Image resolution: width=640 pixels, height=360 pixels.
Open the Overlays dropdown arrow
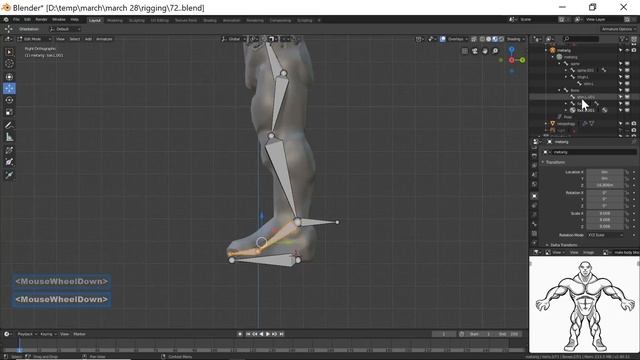pos(467,39)
